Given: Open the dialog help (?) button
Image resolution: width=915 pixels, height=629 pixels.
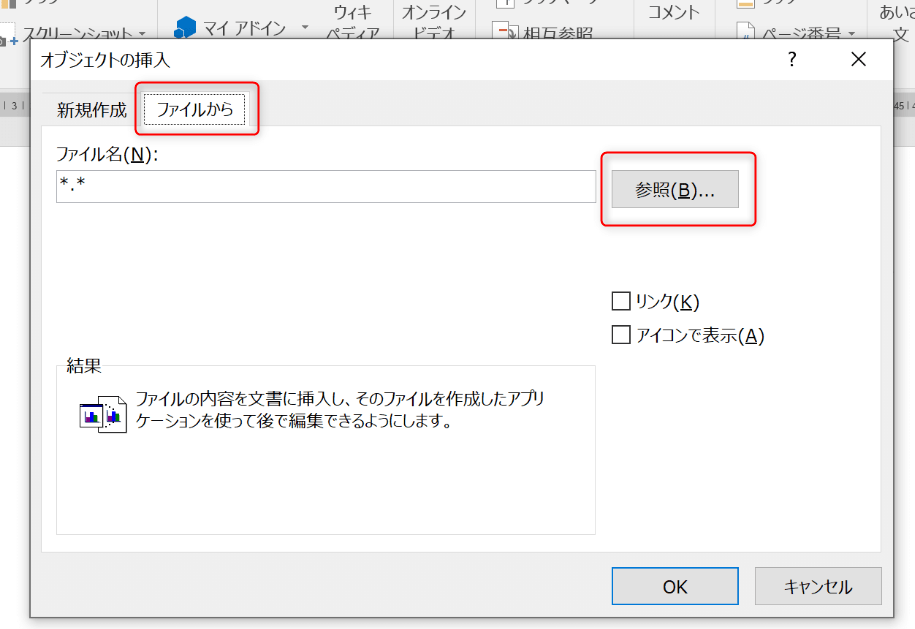Looking at the screenshot, I should [x=791, y=60].
